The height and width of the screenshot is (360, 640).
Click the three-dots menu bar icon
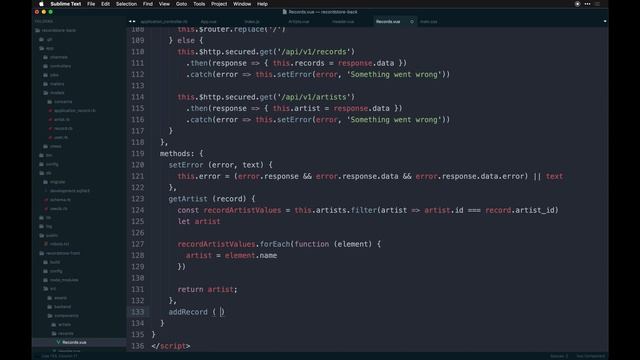click(587, 4)
